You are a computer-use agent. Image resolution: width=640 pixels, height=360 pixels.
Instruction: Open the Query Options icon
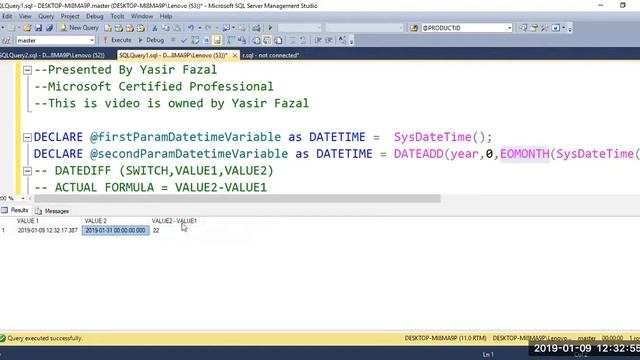click(x=206, y=40)
